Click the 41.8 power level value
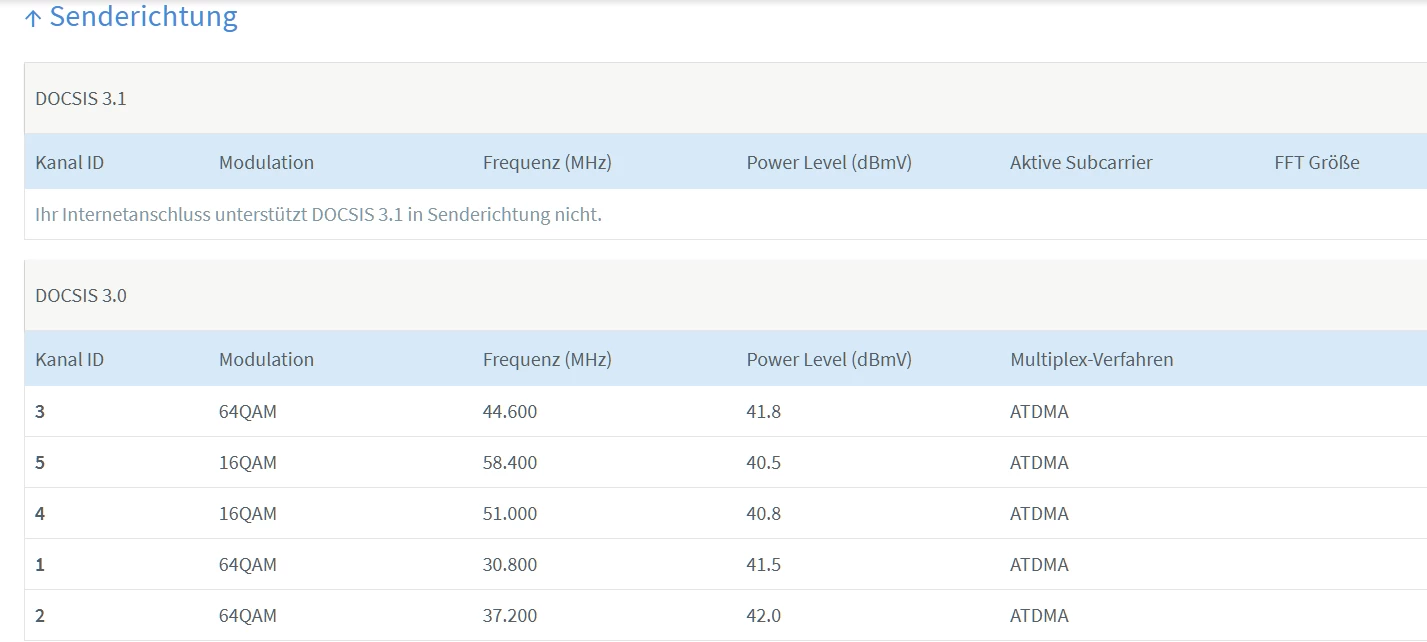 click(764, 412)
